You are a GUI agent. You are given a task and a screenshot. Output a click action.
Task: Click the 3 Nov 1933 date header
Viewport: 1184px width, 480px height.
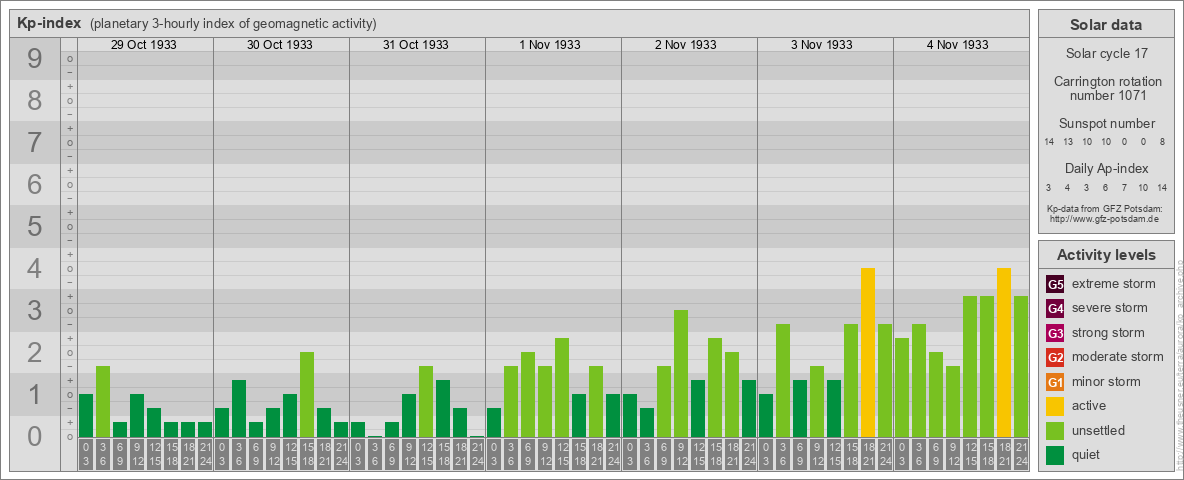[822, 45]
